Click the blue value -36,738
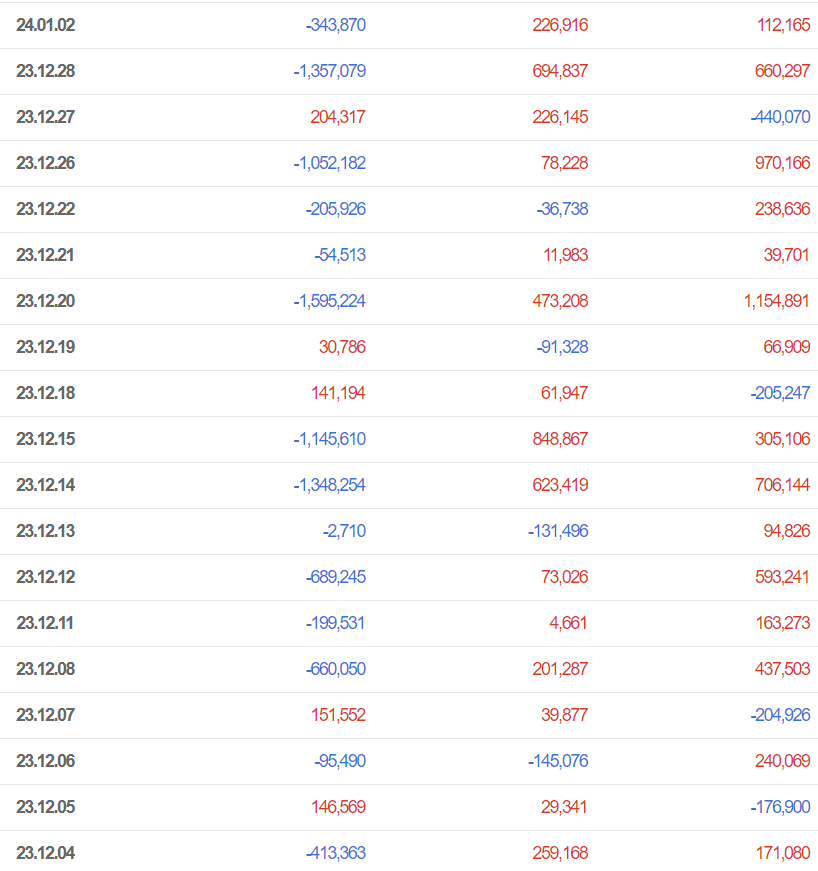The width and height of the screenshot is (818, 871). 562,209
